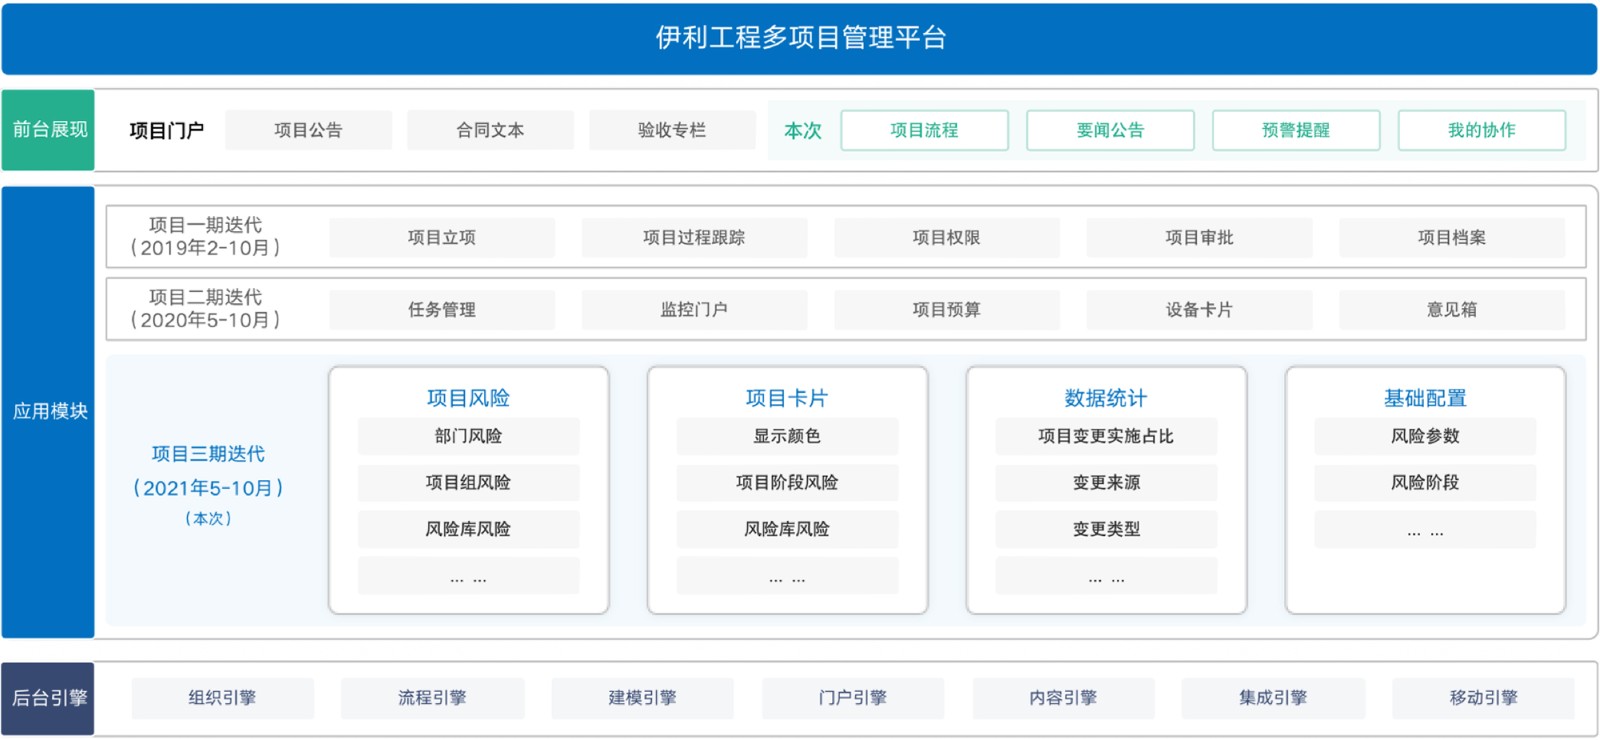Click the 项目门户 label
Screen dimensions: 1600x740
(x=167, y=131)
